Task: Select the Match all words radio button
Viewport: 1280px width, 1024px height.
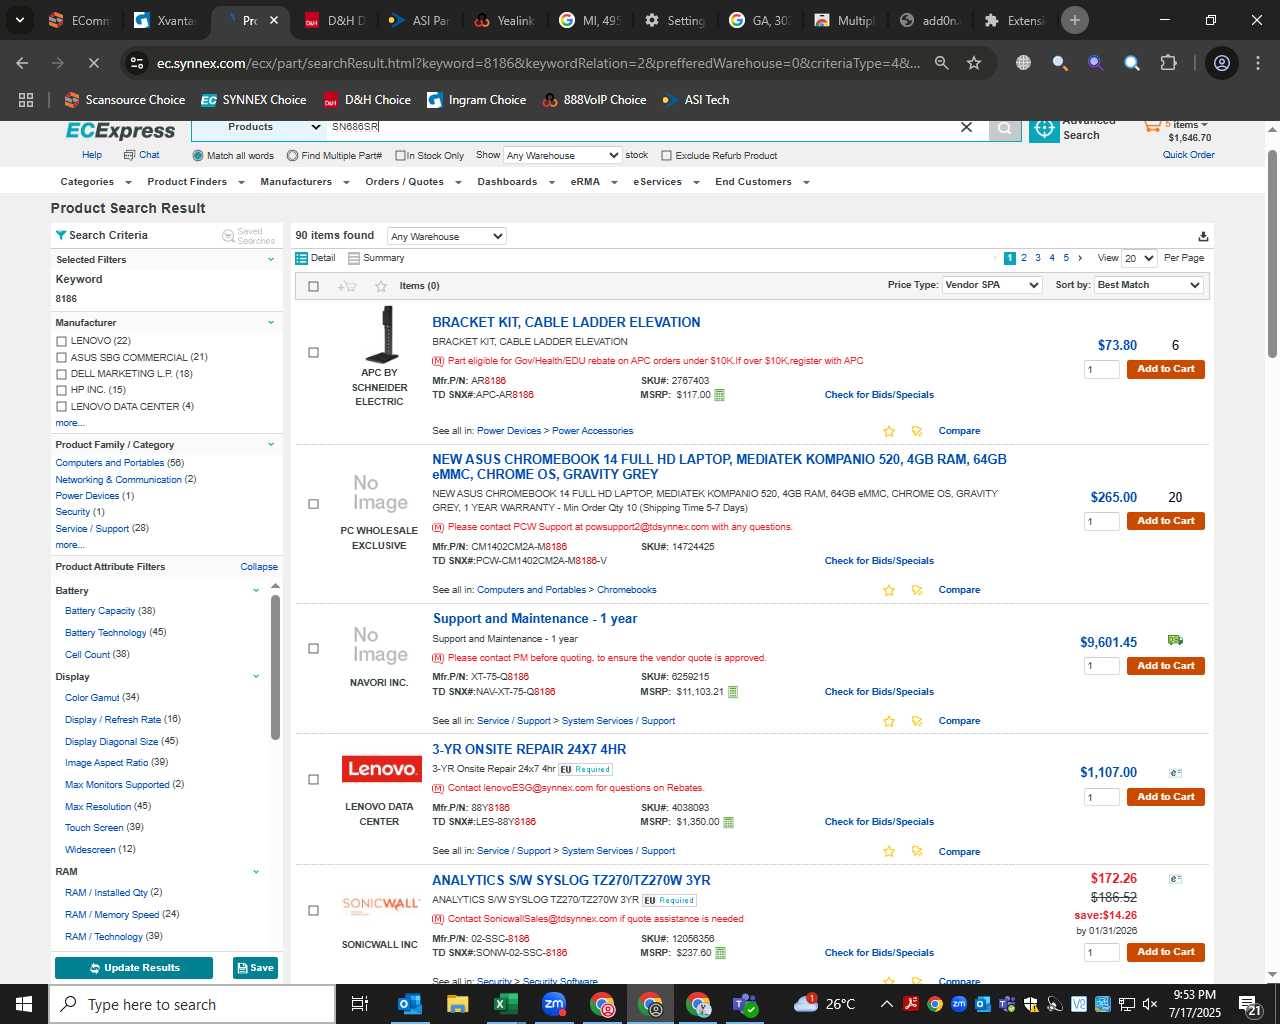Action: [198, 156]
